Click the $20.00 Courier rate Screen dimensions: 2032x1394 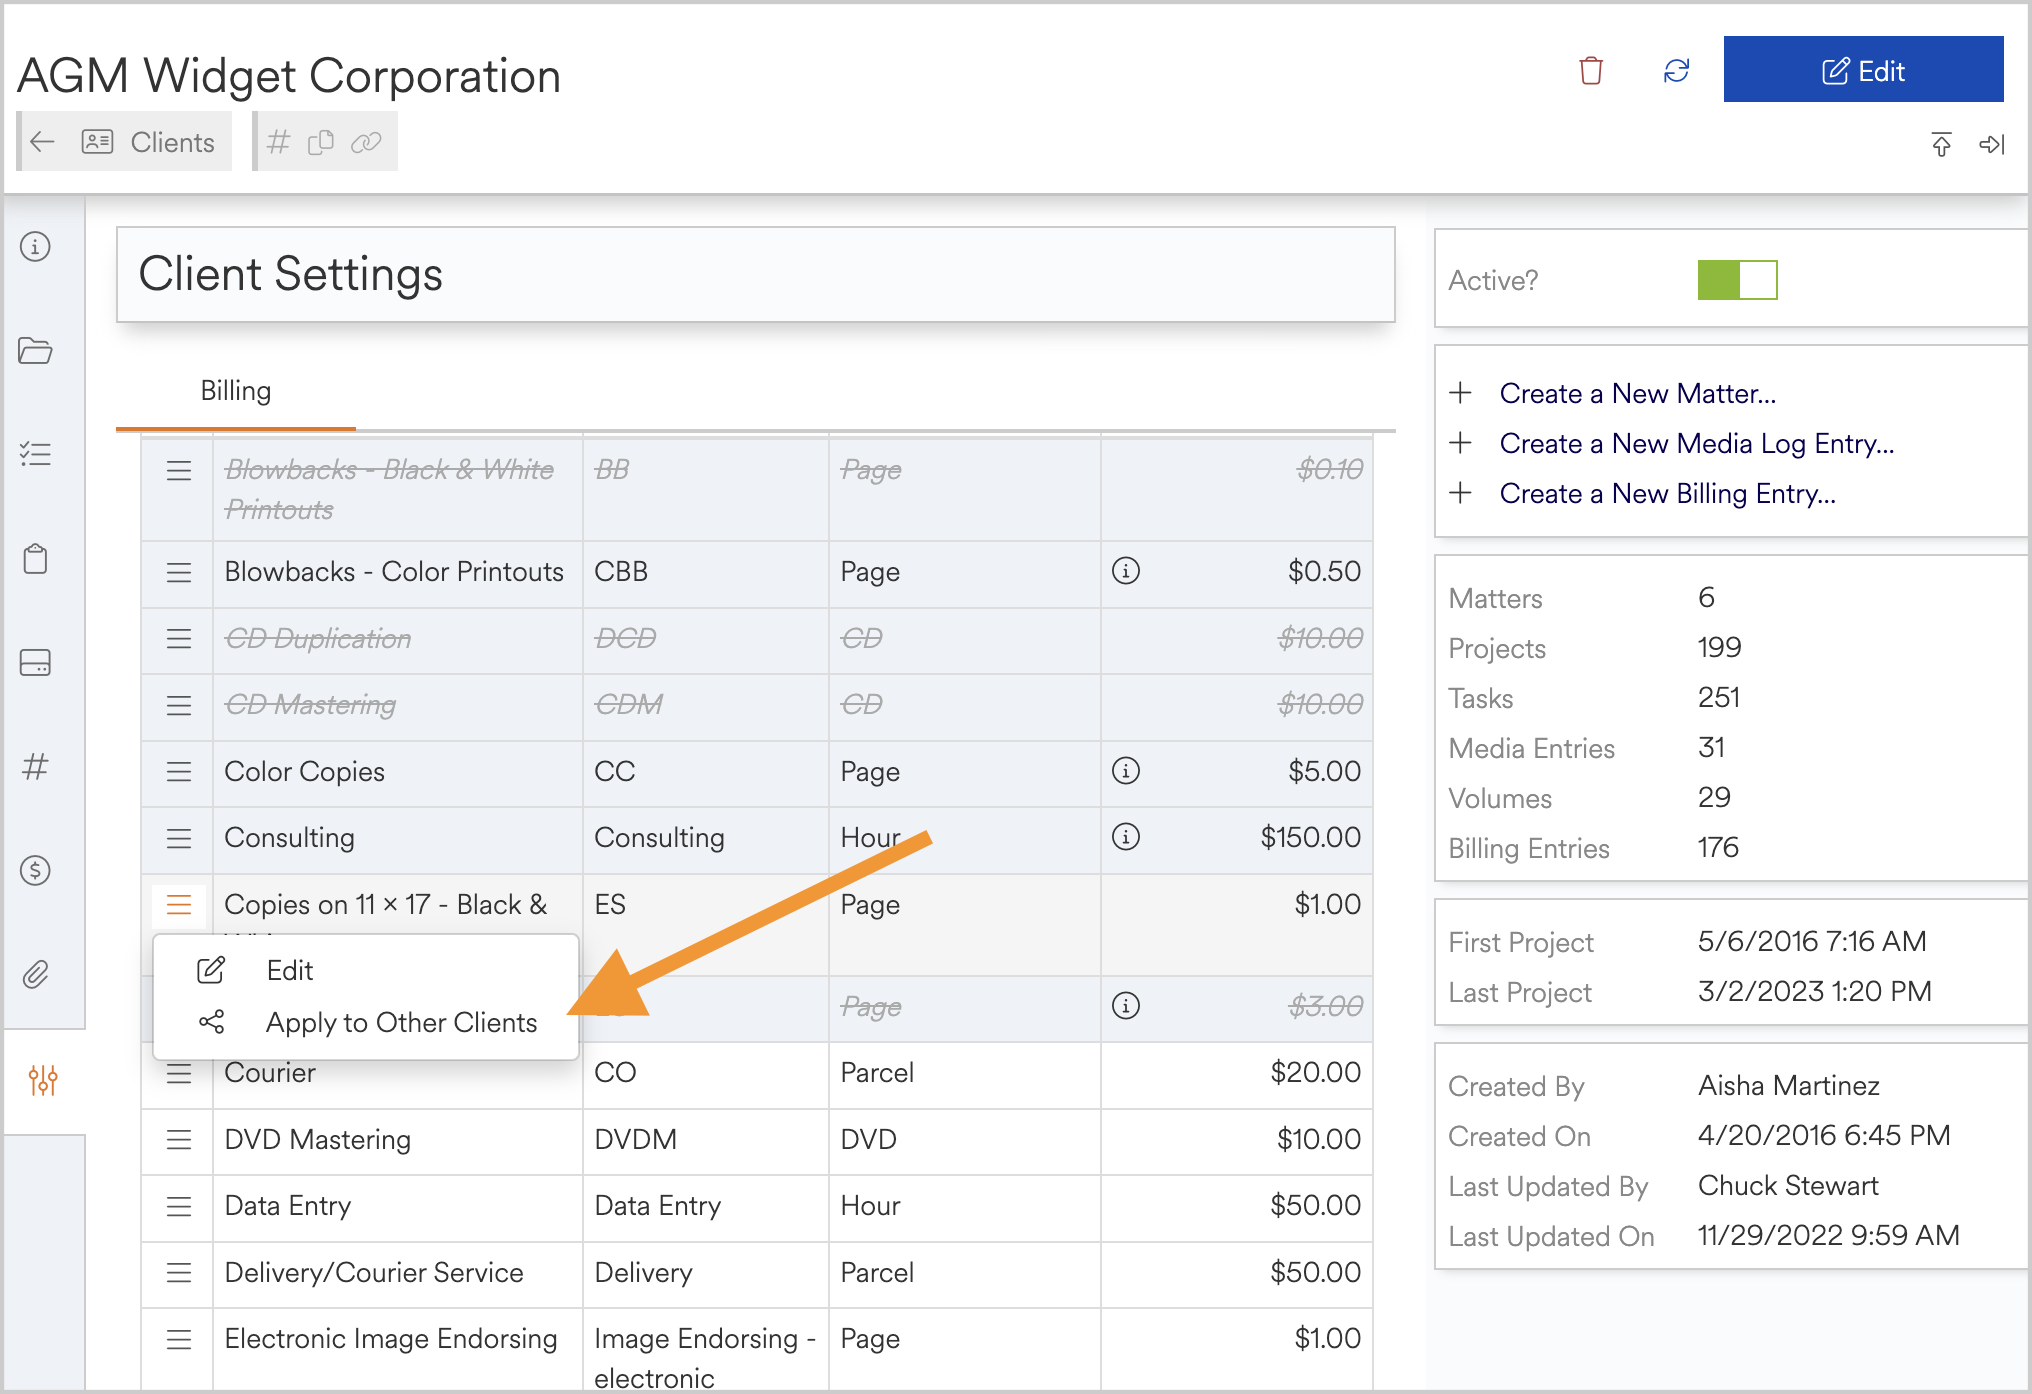coord(1315,1072)
